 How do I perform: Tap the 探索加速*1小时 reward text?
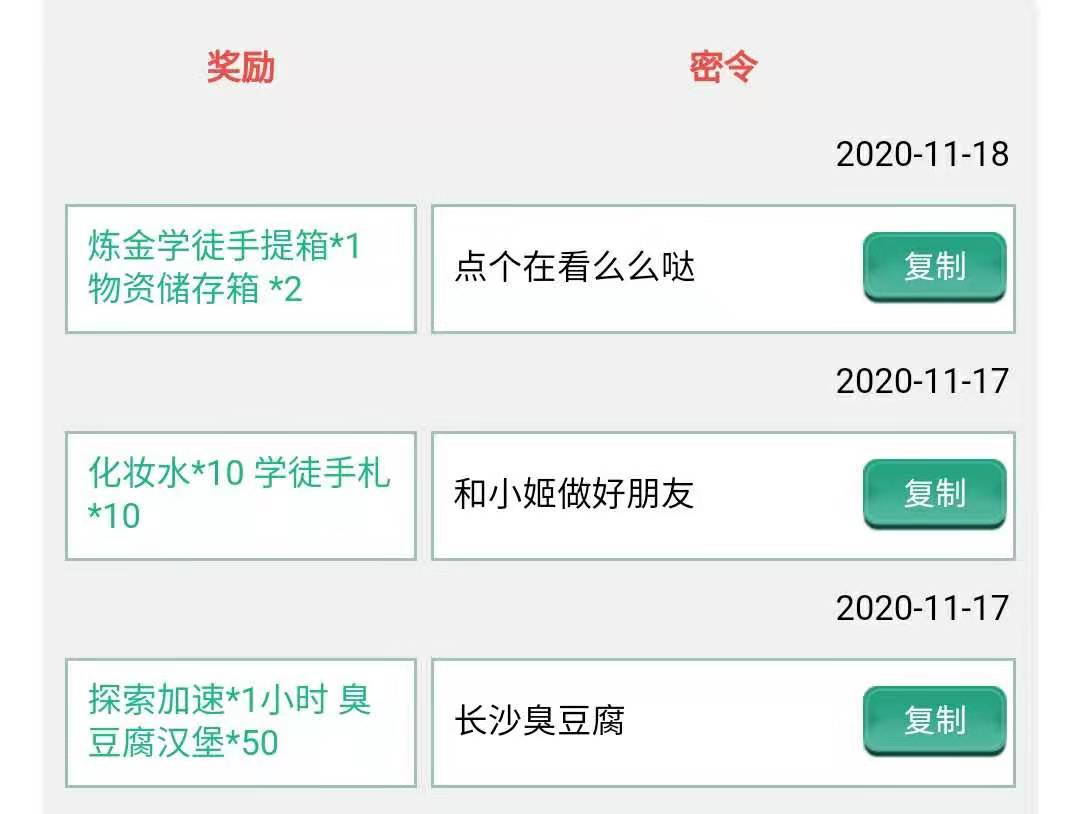(208, 700)
